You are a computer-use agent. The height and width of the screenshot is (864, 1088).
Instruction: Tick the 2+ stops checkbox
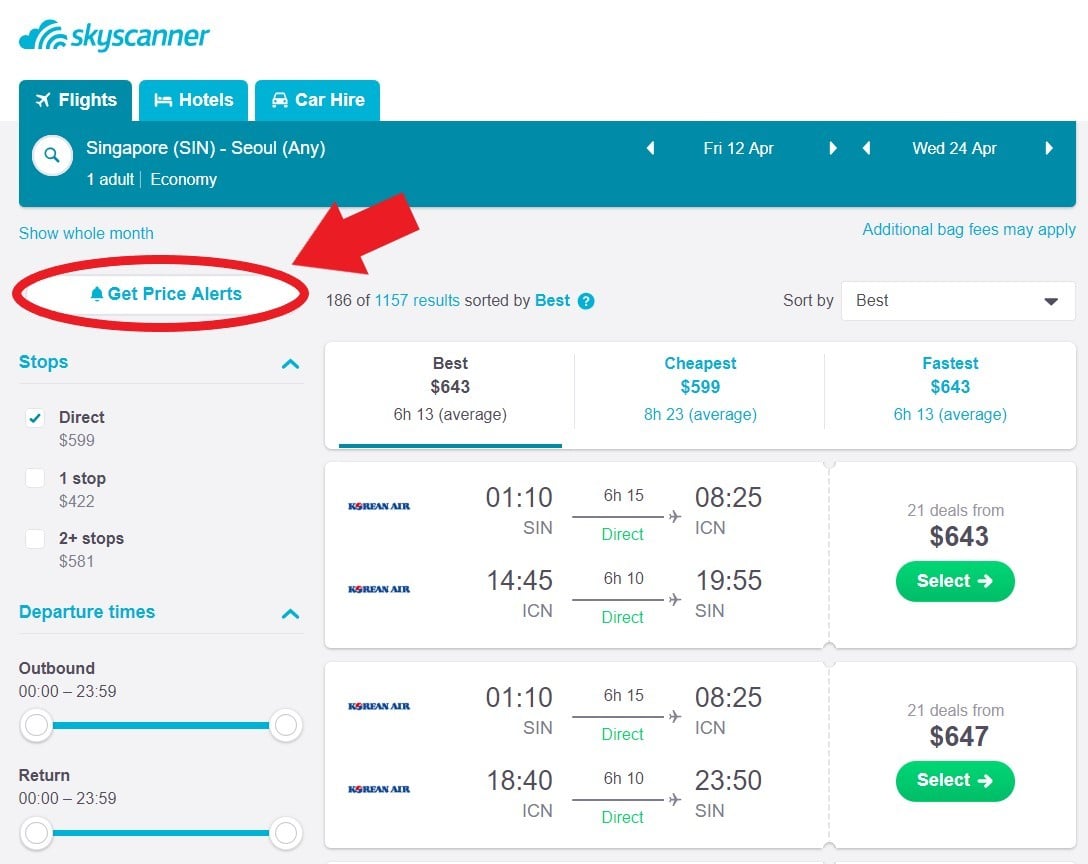tap(35, 539)
